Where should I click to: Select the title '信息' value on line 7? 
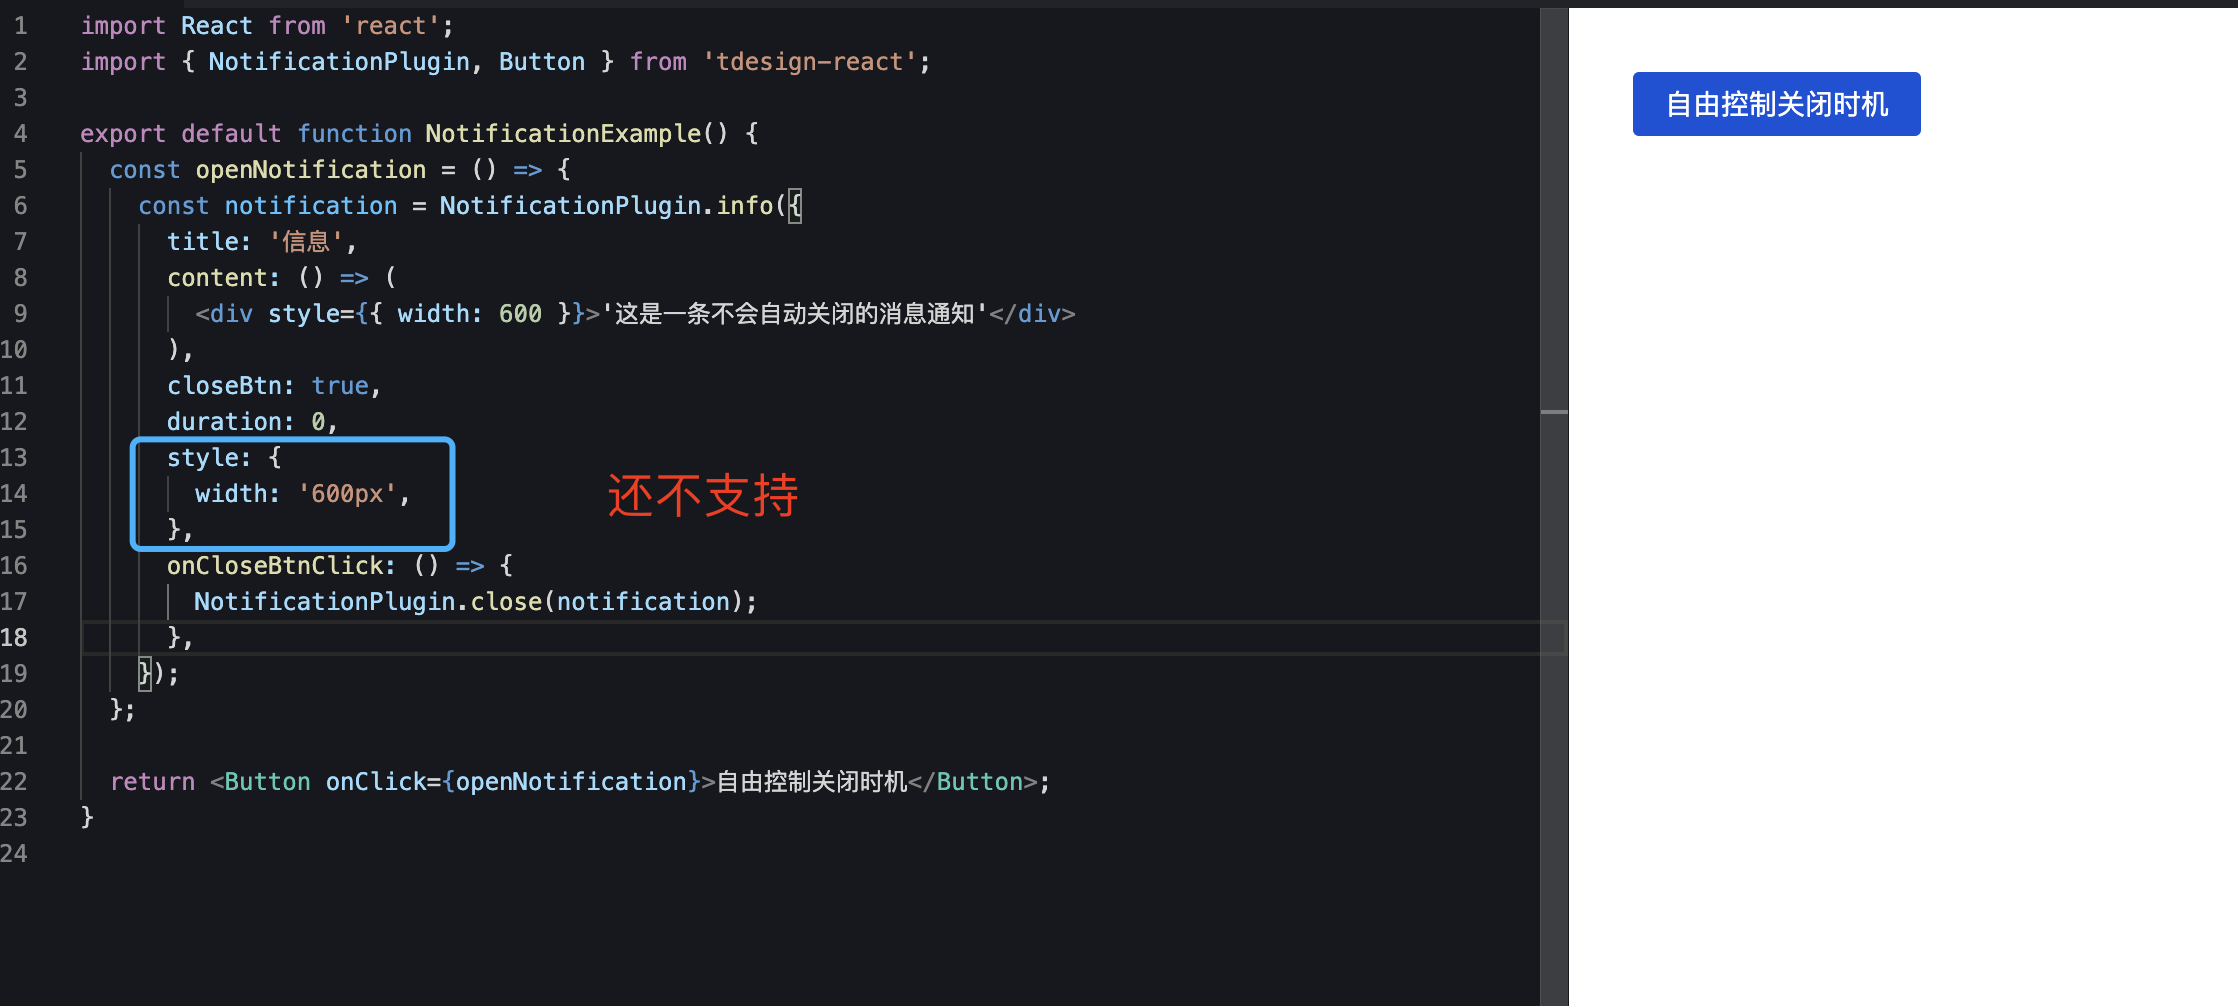pyautogui.click(x=311, y=241)
